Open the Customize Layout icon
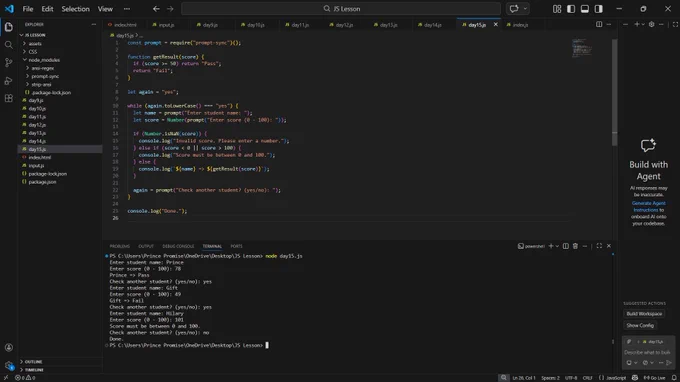This screenshot has height=382, width=680. coord(557,9)
